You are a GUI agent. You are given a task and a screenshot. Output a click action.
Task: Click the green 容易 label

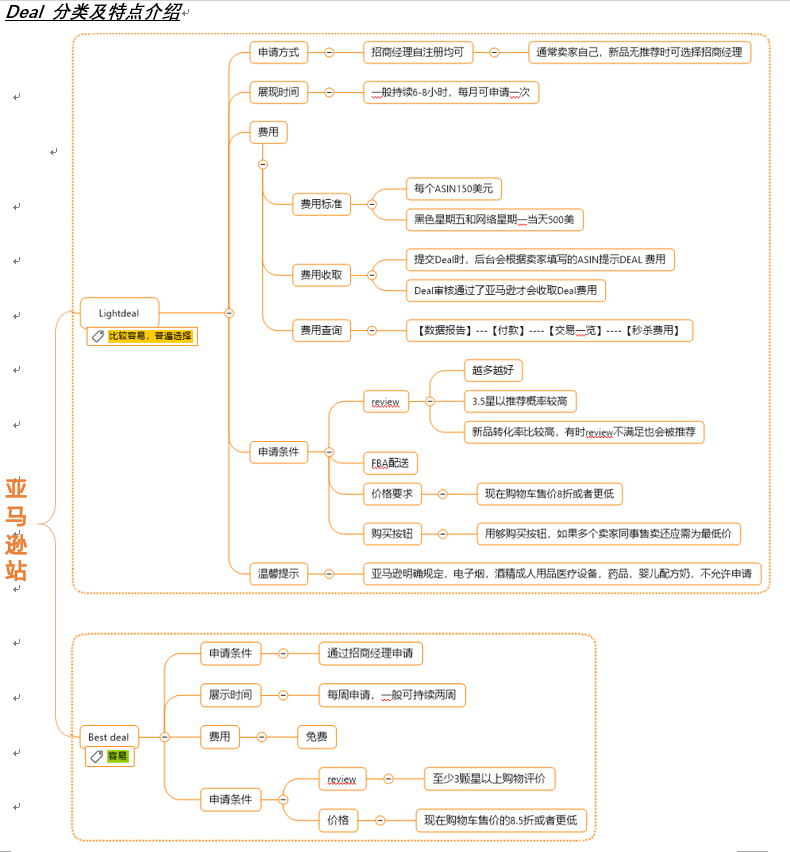pyautogui.click(x=117, y=756)
